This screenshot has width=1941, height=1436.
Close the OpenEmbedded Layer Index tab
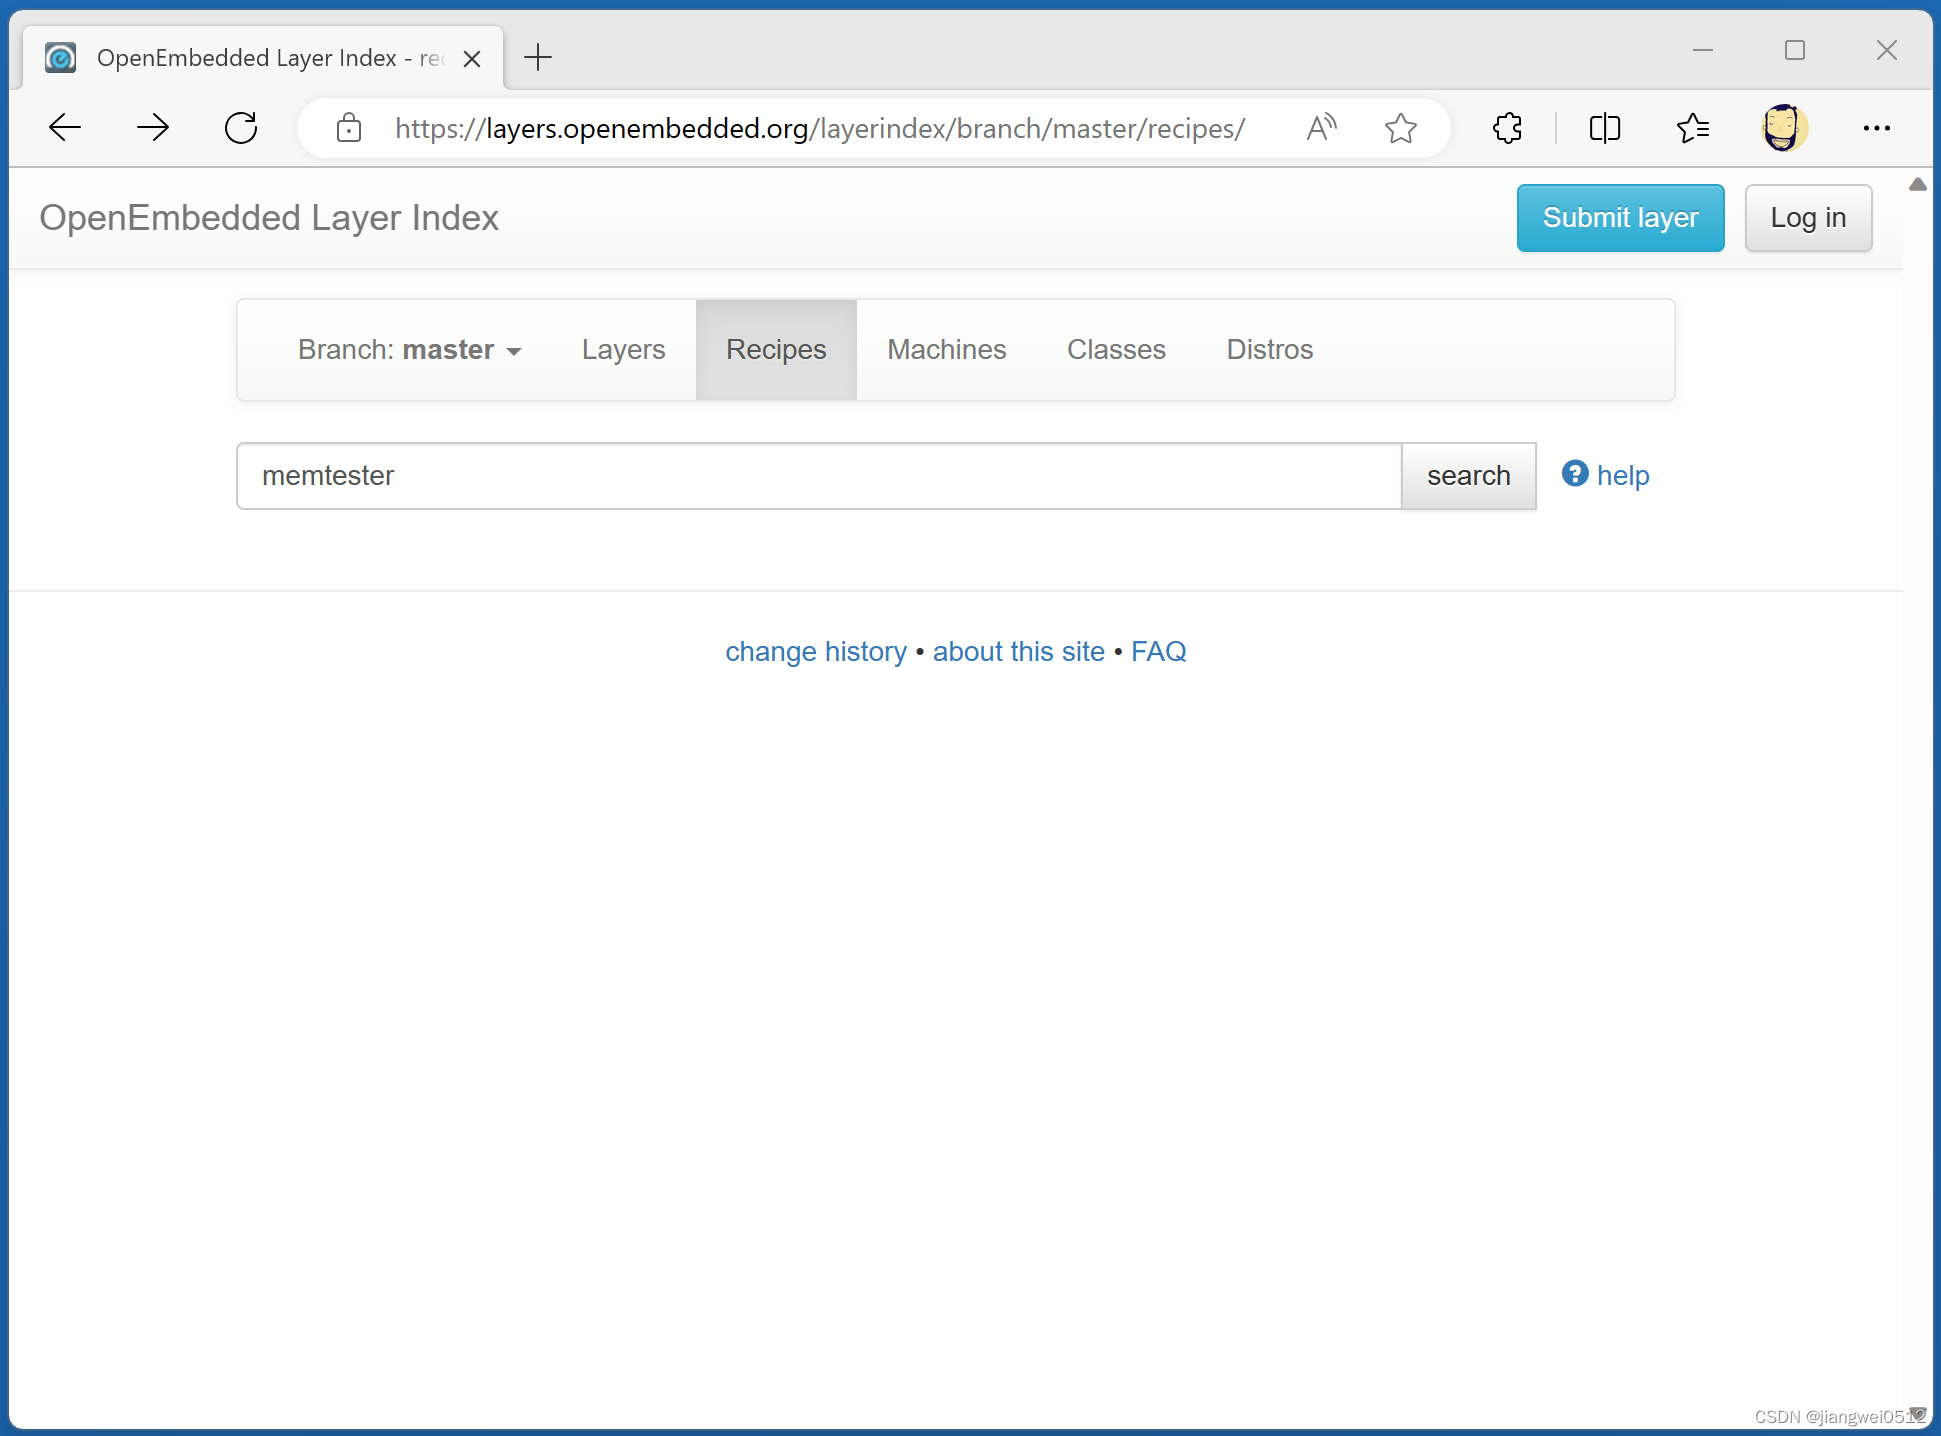472,59
